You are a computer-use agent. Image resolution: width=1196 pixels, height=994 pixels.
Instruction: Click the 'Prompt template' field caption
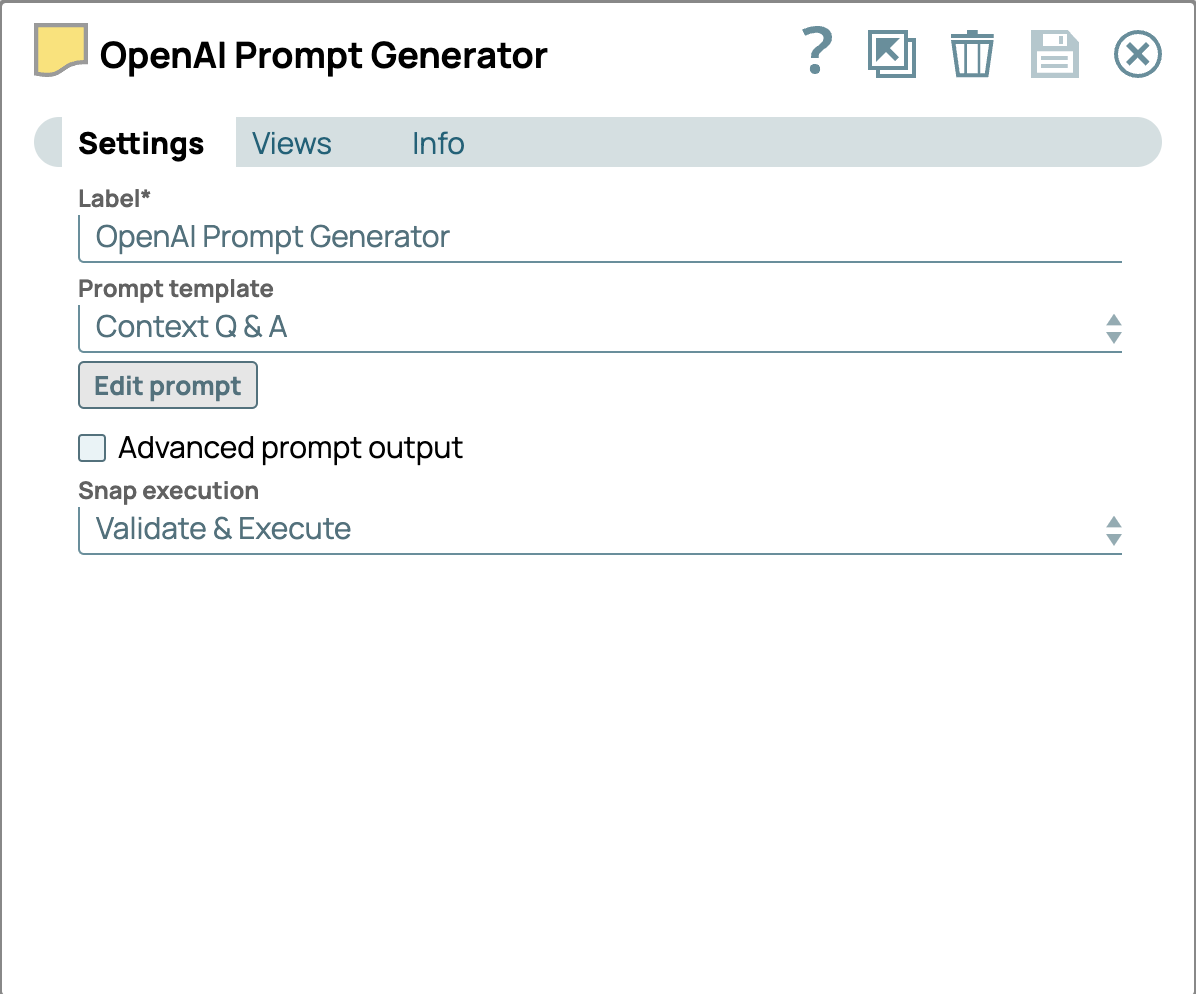coord(176,289)
